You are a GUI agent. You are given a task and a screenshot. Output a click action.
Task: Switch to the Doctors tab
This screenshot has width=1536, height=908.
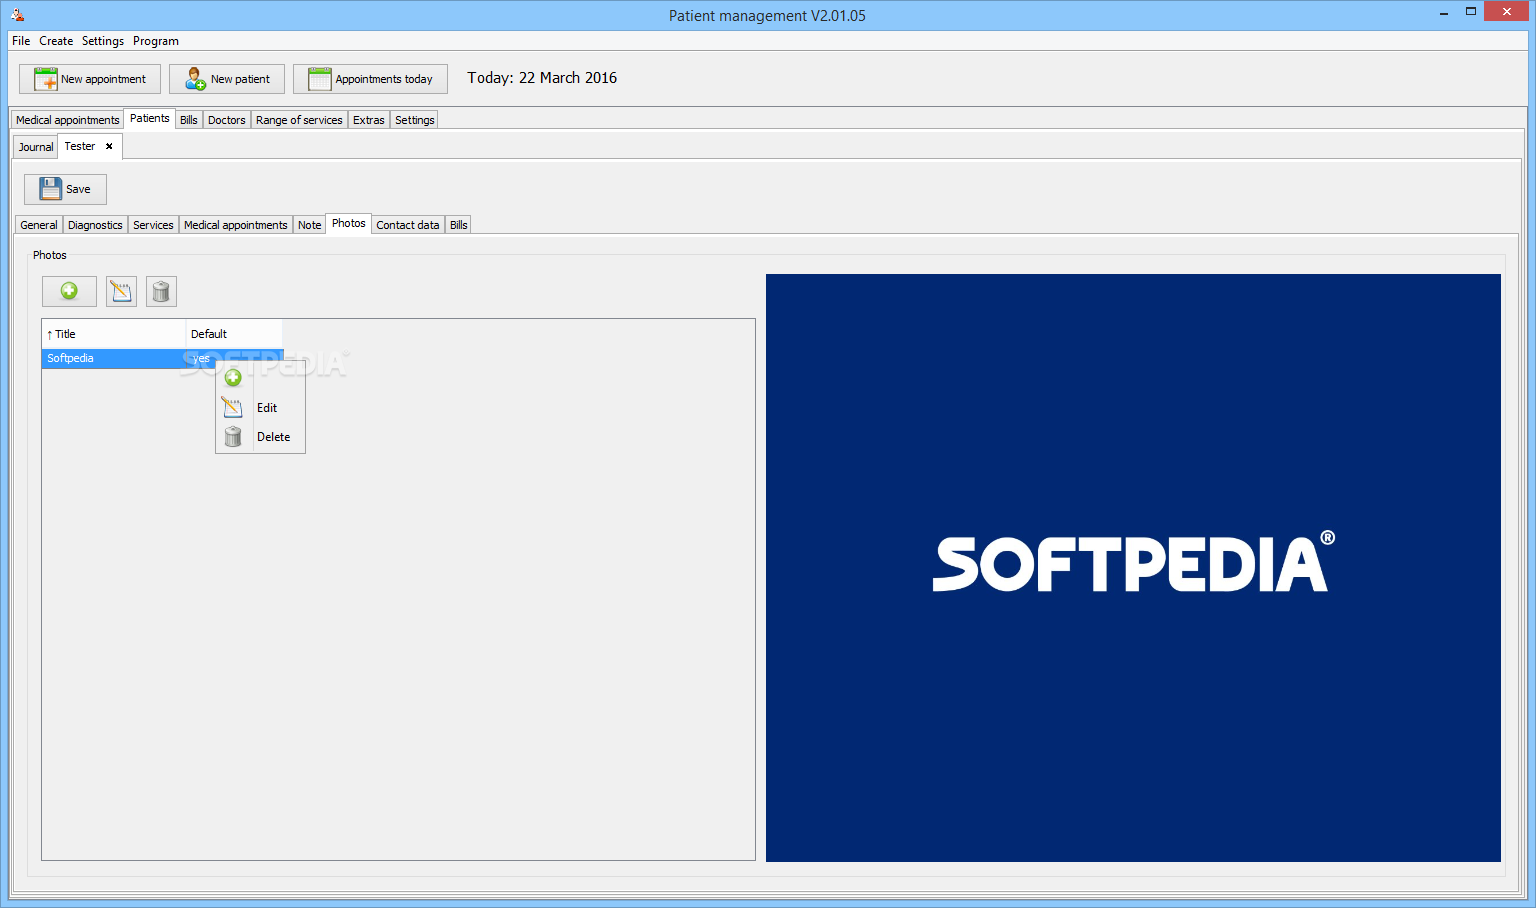pos(226,120)
